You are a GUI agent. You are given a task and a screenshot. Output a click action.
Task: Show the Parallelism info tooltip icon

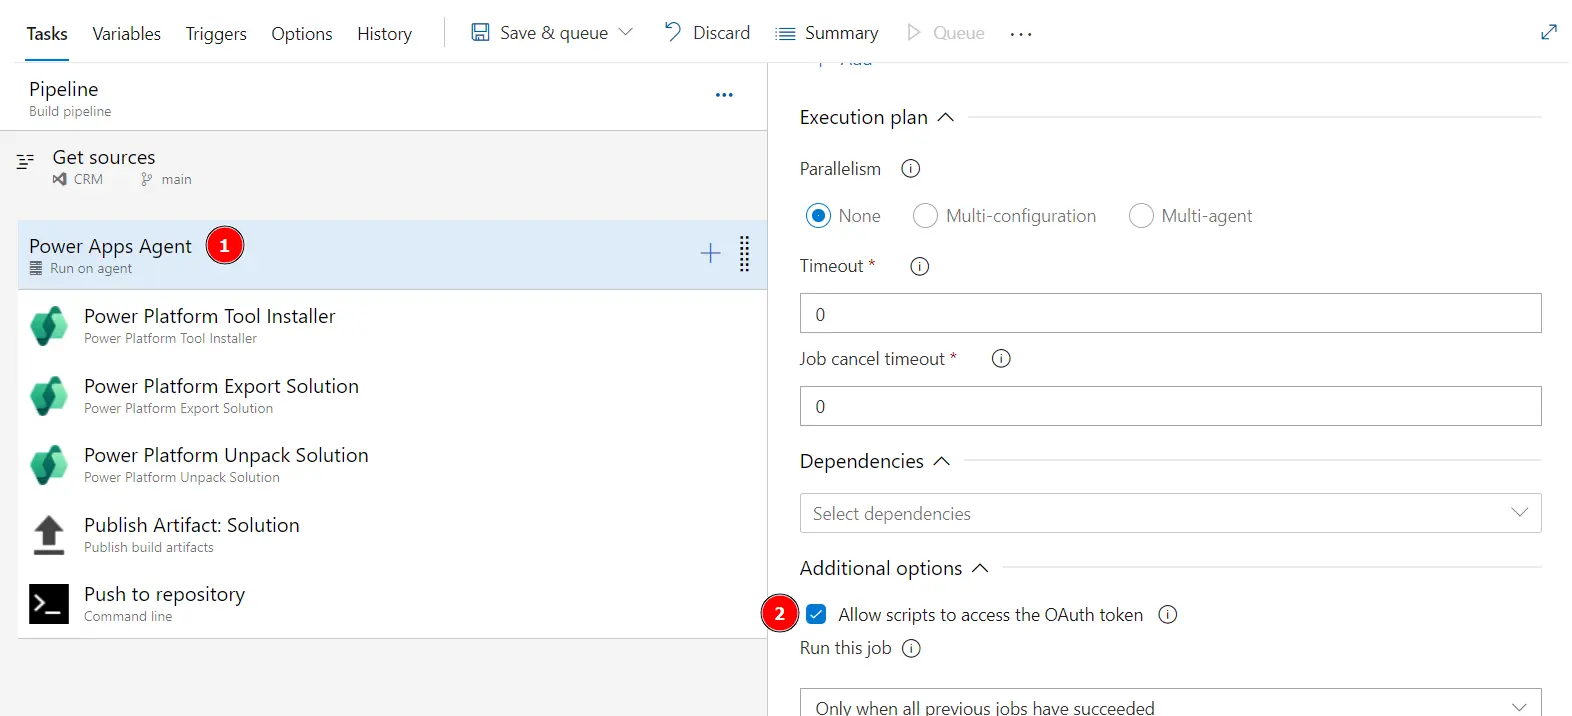pos(910,169)
